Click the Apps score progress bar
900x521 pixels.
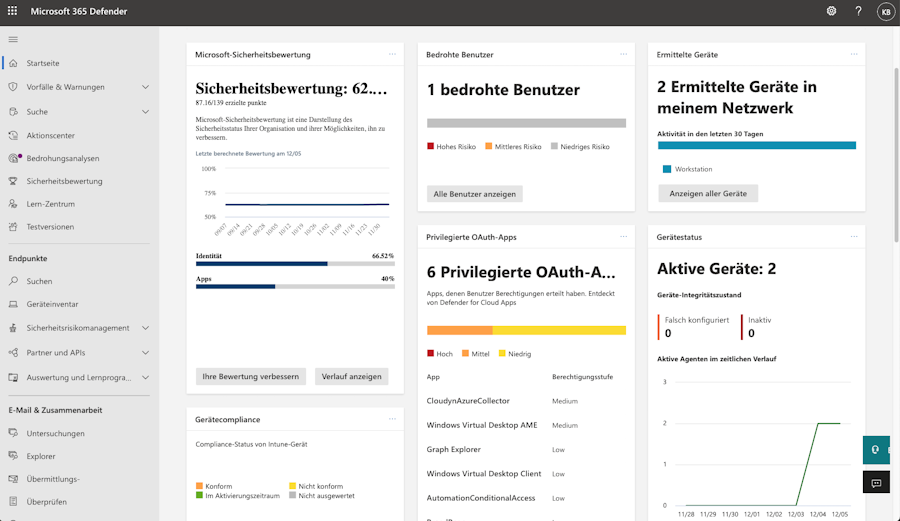(295, 286)
